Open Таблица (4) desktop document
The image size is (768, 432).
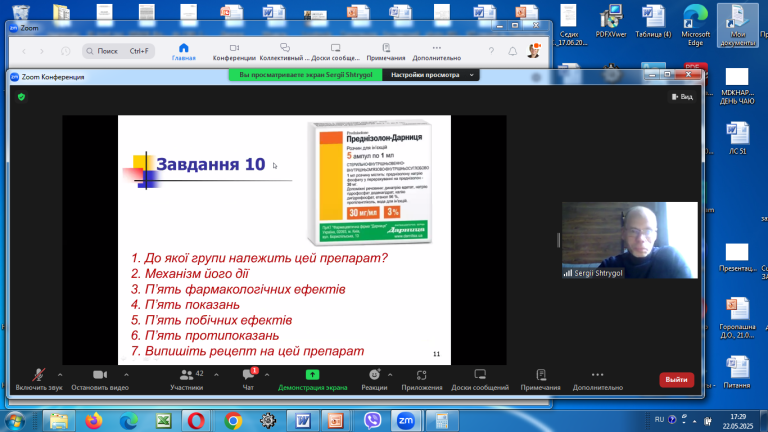coord(653,21)
